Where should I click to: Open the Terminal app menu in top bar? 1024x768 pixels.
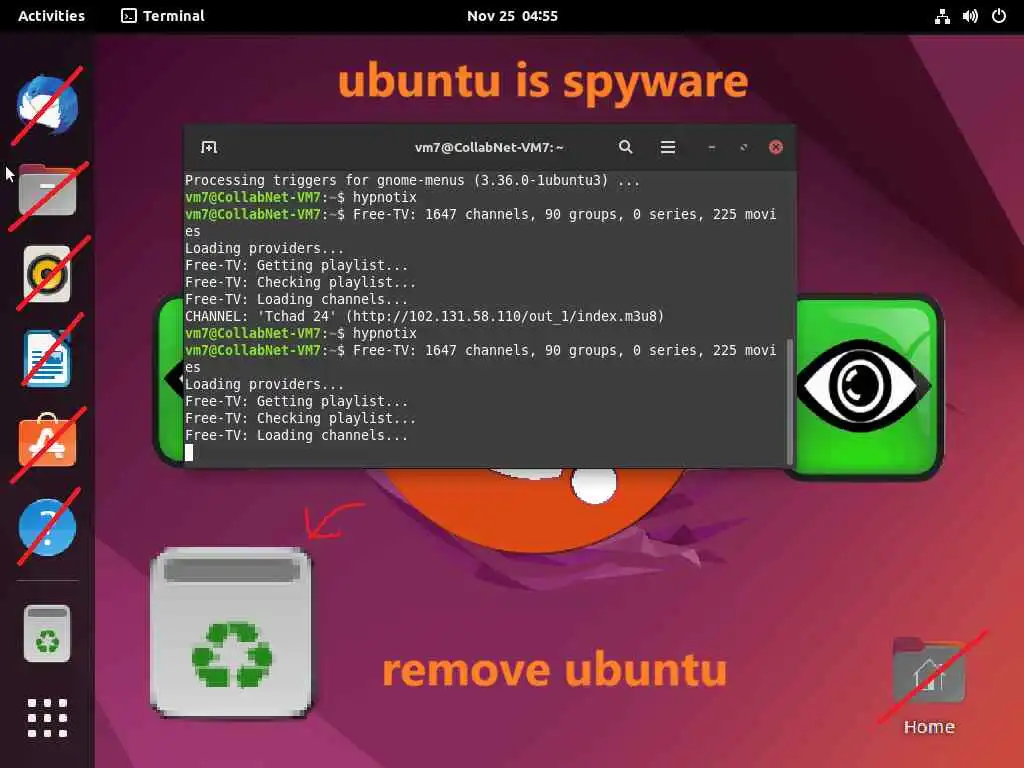tap(163, 16)
